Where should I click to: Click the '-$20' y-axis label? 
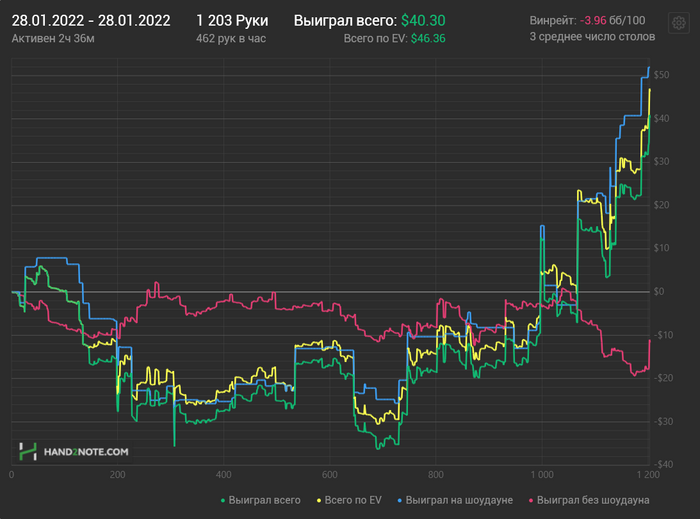coord(662,378)
